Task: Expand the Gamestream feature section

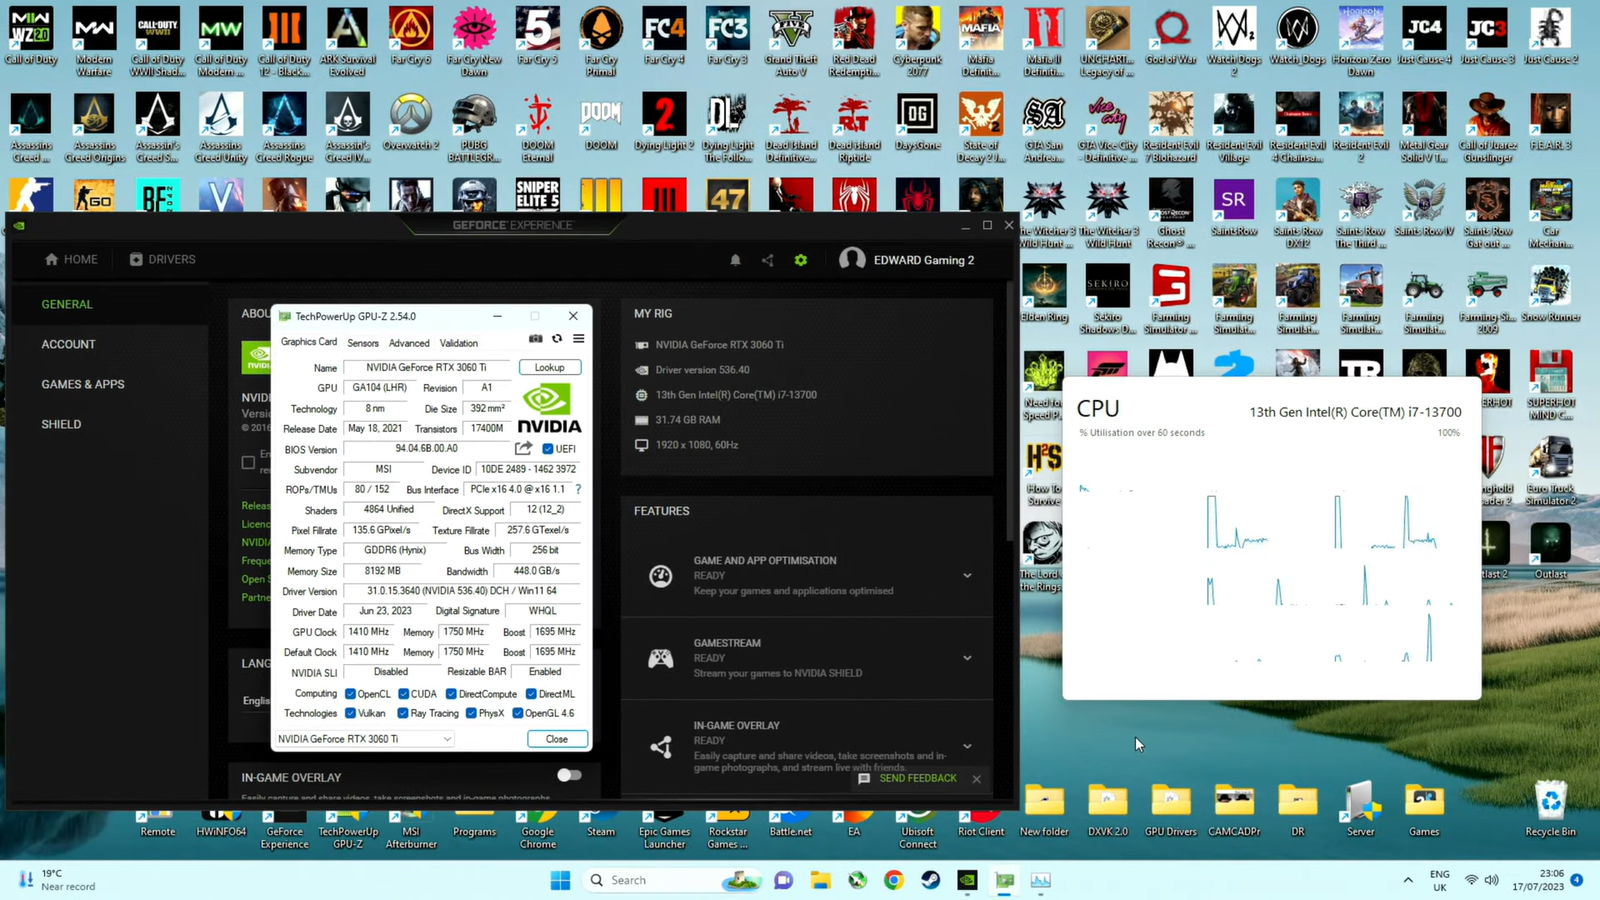Action: point(967,658)
